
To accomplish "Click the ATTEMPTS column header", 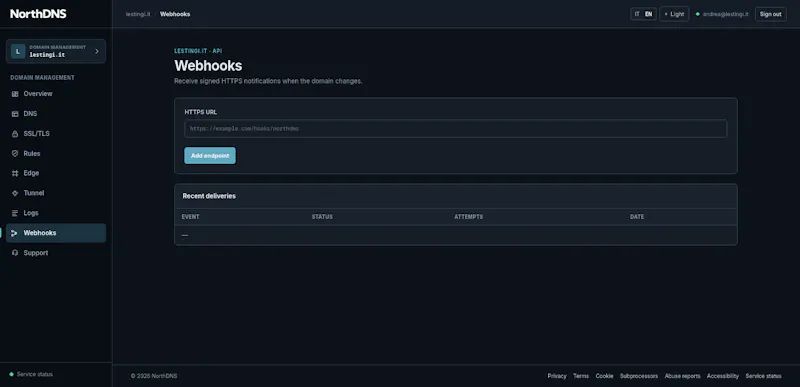I will [468, 217].
